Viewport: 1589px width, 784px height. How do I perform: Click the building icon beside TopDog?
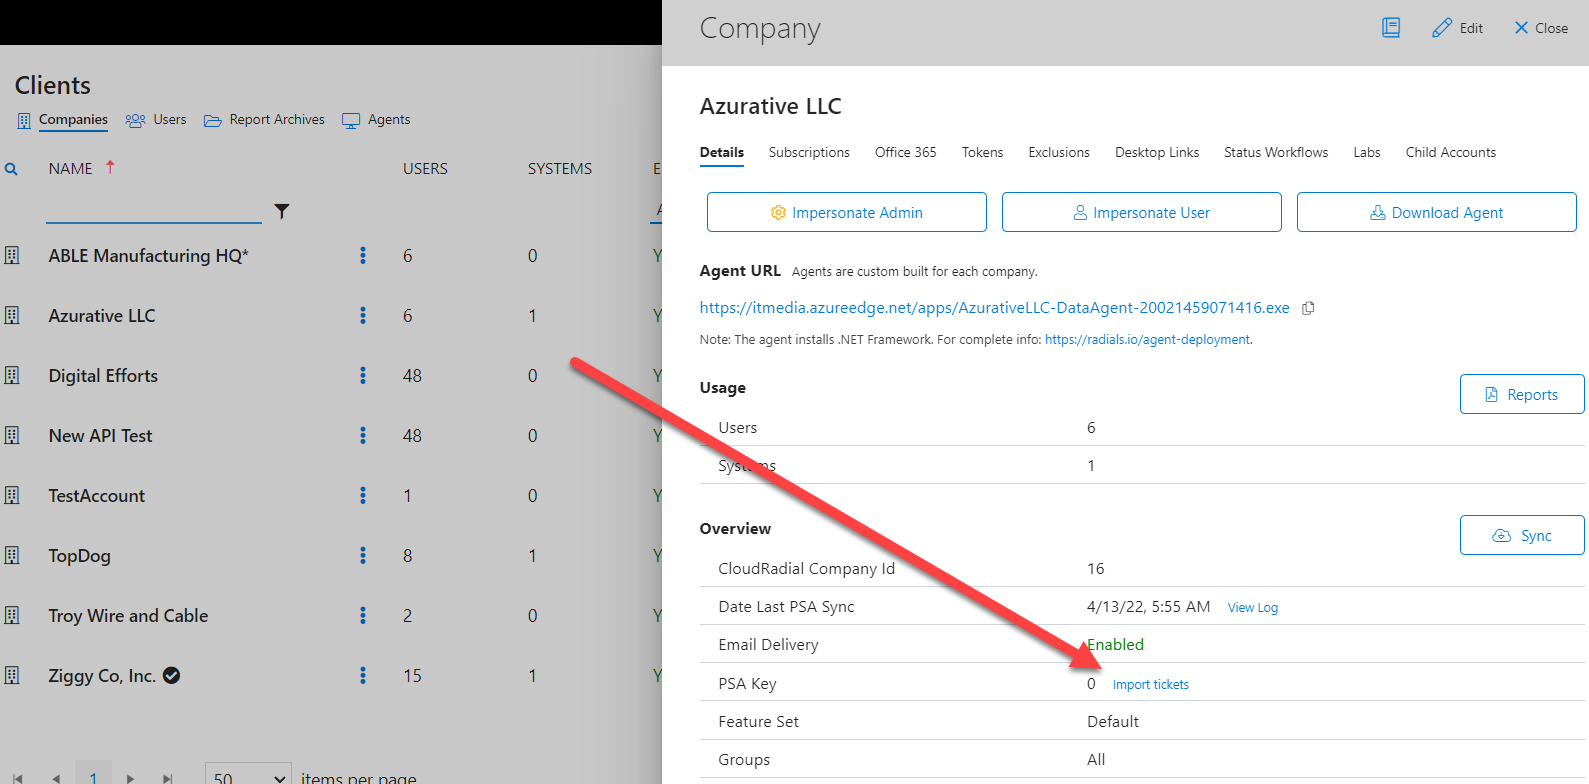point(12,556)
